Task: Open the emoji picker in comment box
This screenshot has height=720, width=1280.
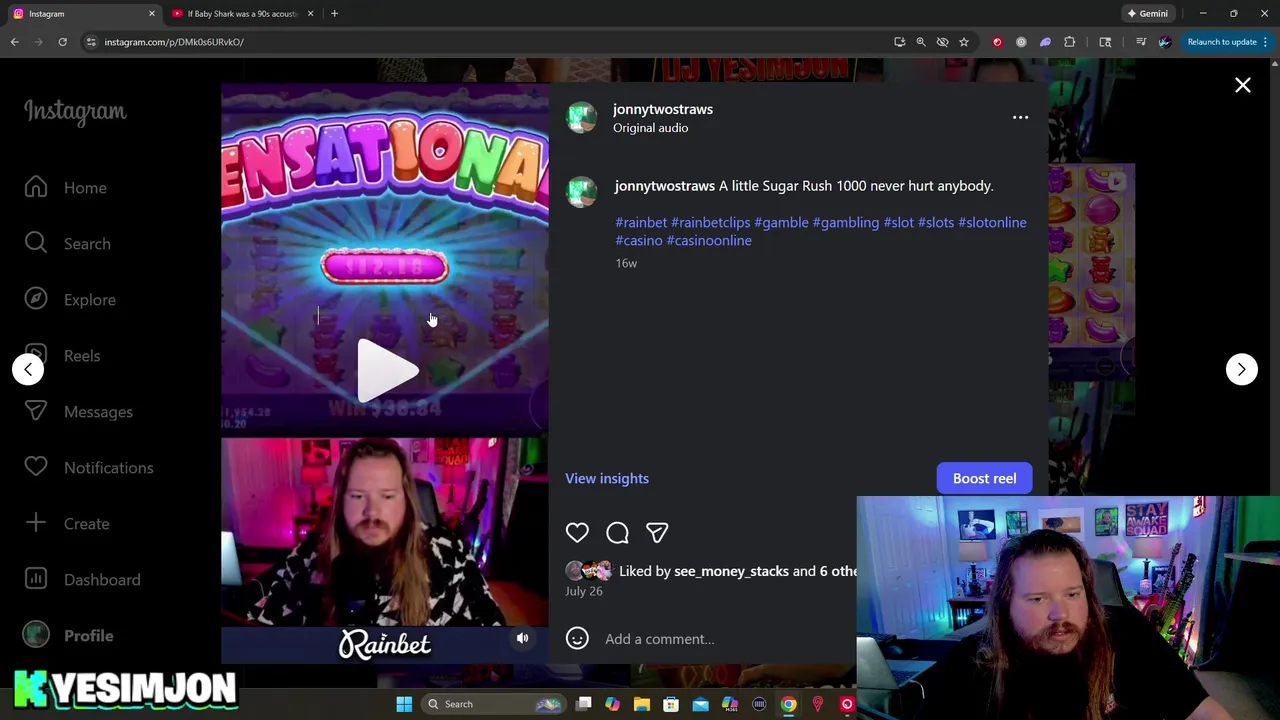Action: [577, 639]
